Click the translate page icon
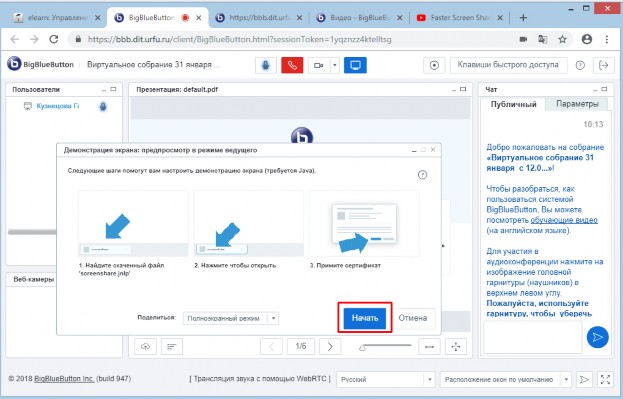 (x=542, y=39)
